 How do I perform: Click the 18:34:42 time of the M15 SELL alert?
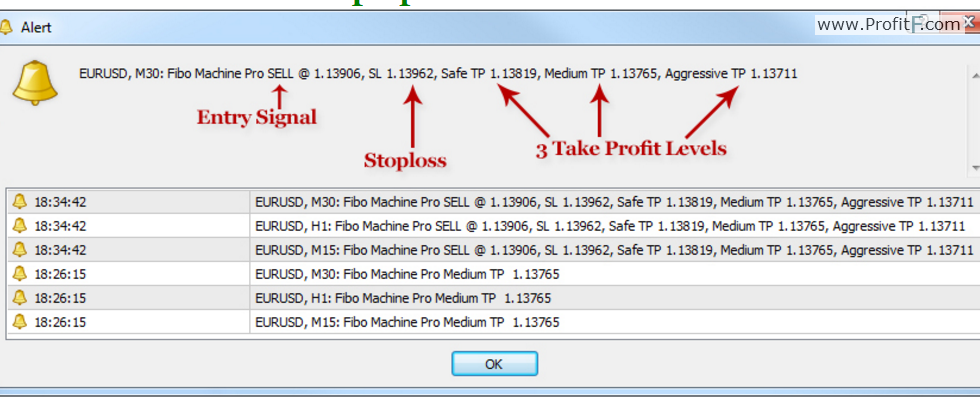(60, 250)
